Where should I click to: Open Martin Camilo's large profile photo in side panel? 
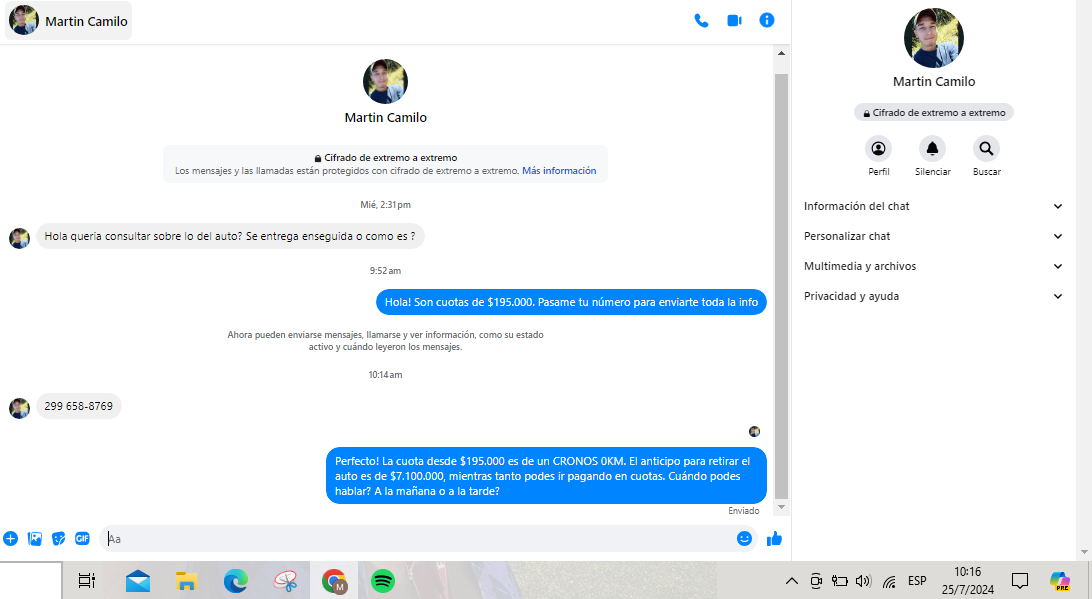(x=933, y=38)
